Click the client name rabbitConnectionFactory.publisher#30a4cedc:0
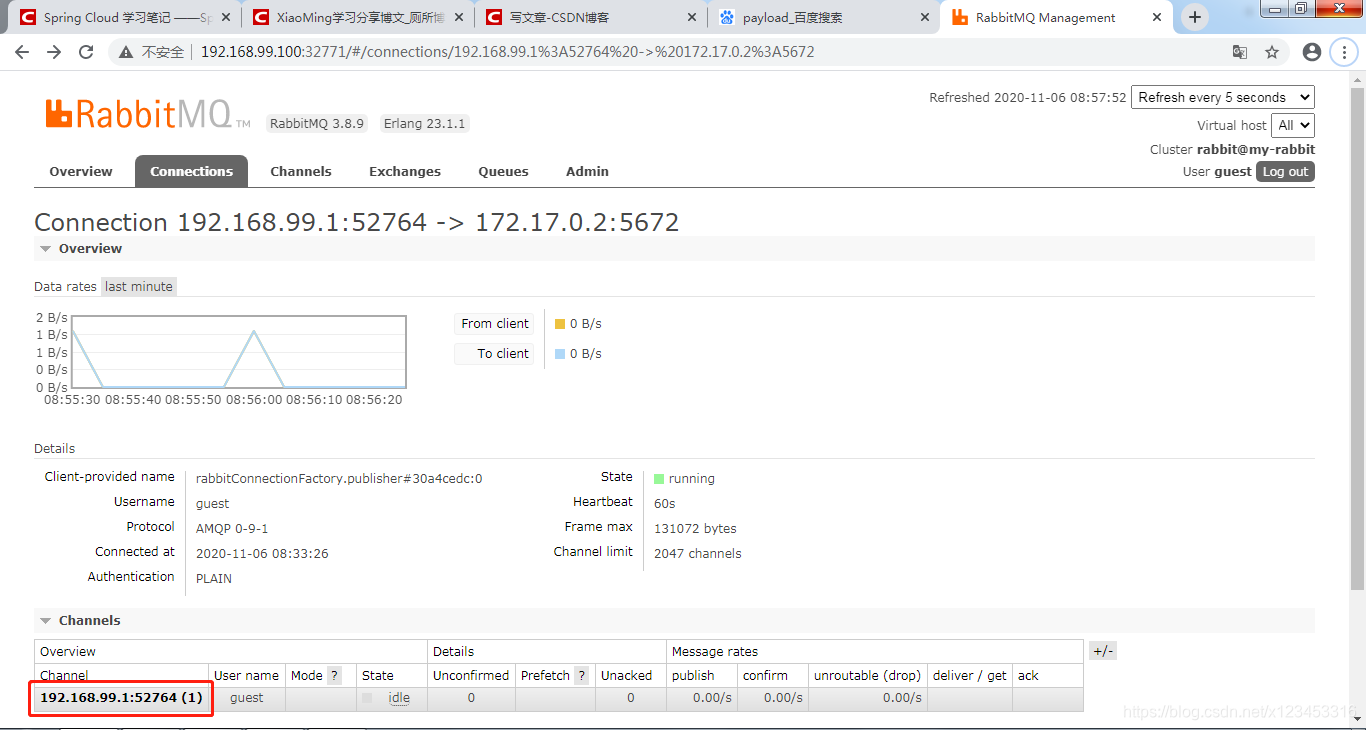 339,479
